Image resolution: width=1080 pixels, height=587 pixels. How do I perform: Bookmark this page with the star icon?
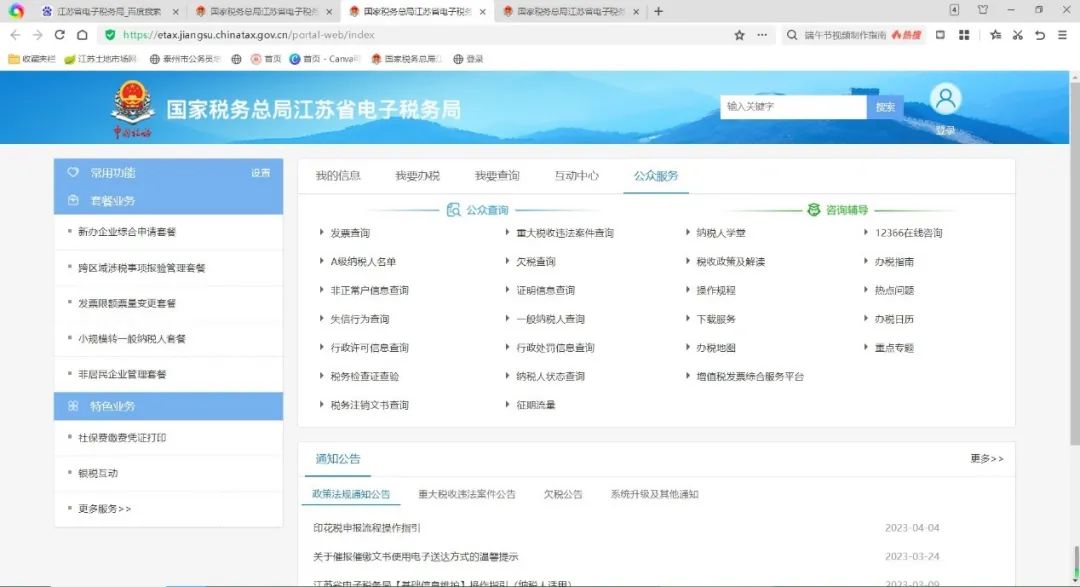click(739, 34)
